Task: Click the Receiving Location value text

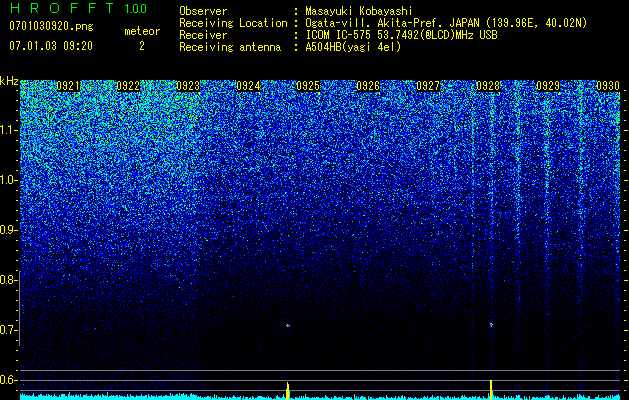Action: (447, 23)
